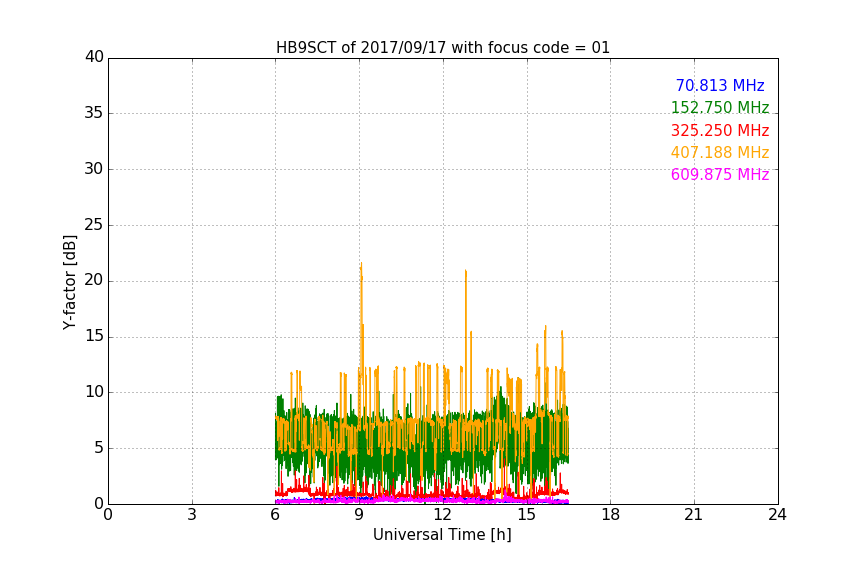
Task: Click the x-axis tick label 3
Action: (192, 515)
